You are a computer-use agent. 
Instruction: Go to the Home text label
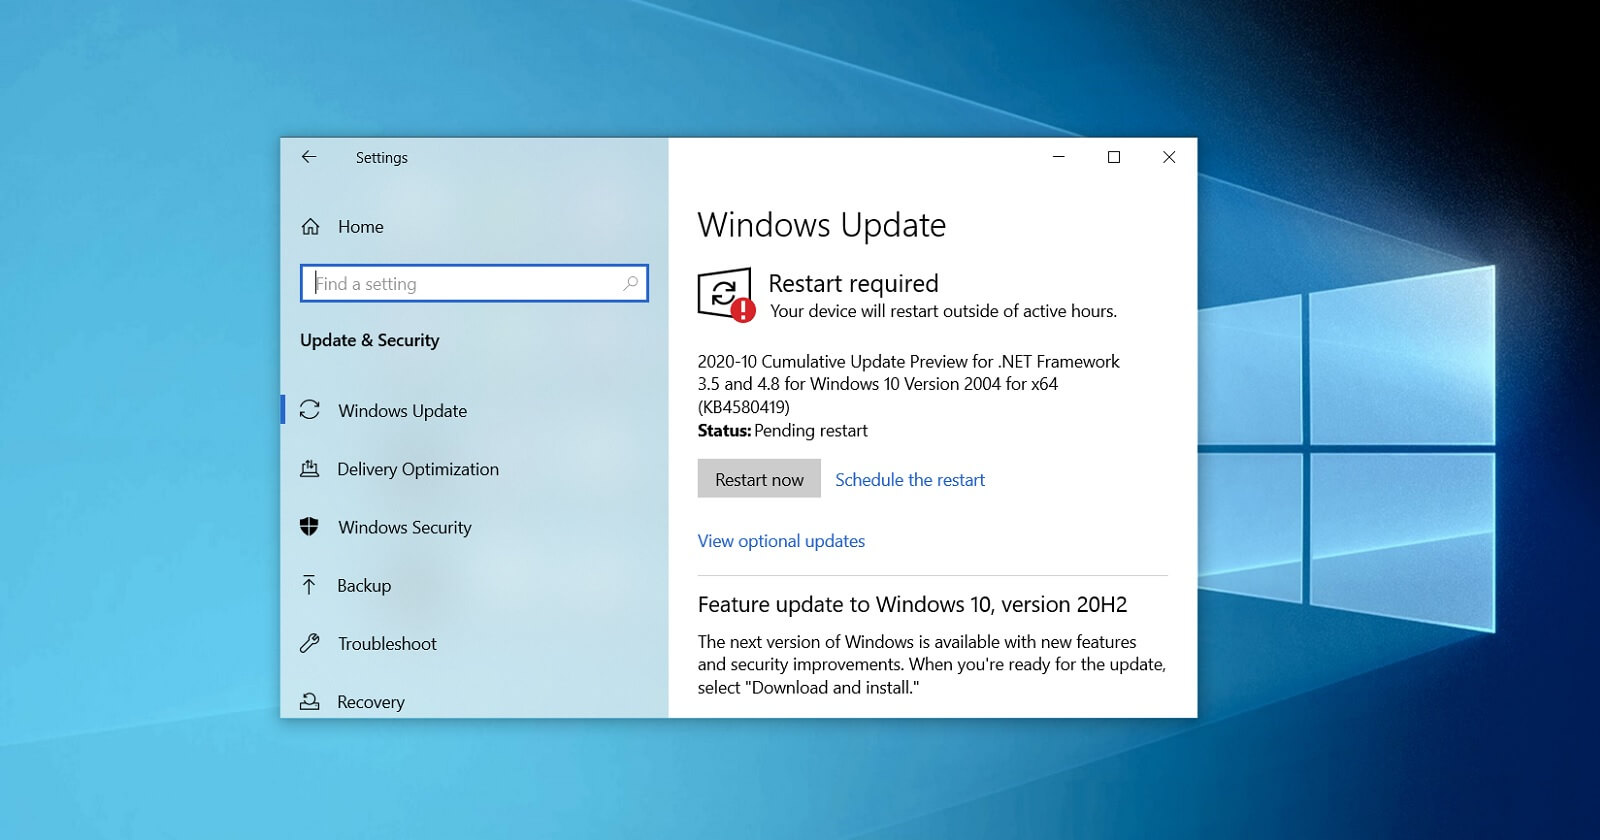tap(360, 227)
